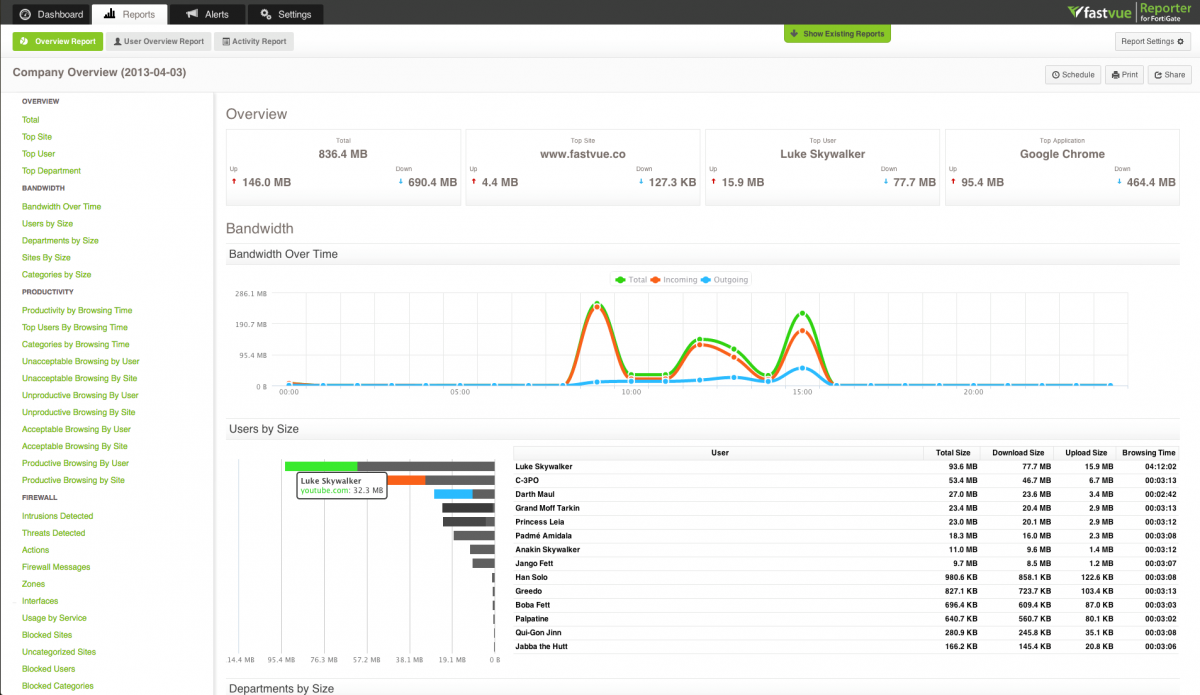Switch to the User Overview Report tab

coord(159,42)
